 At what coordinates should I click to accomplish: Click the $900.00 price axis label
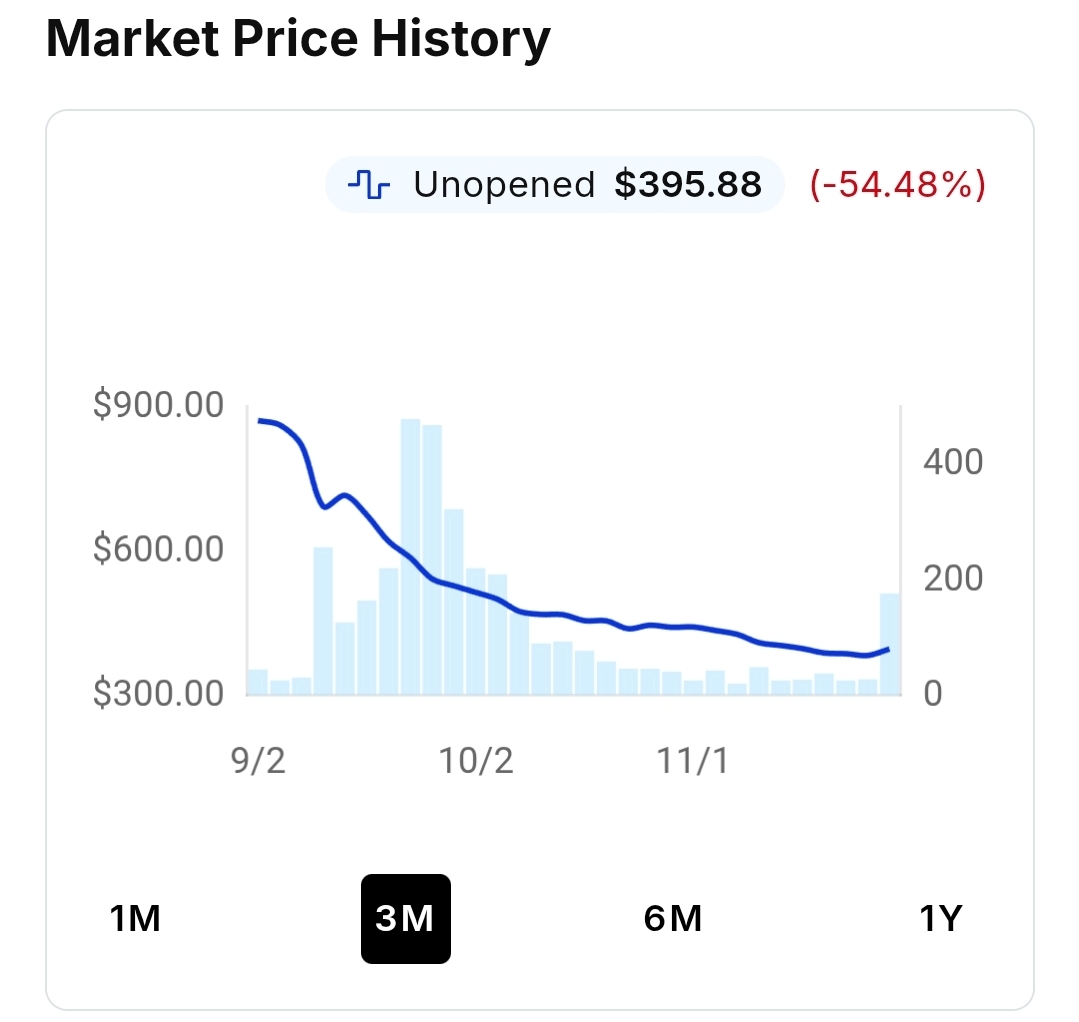(158, 405)
